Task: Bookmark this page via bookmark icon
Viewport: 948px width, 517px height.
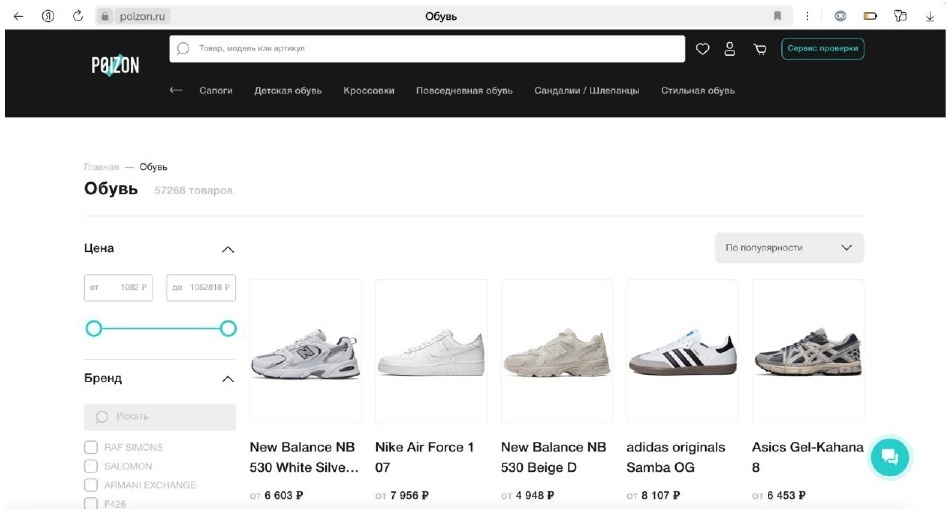Action: click(x=778, y=16)
